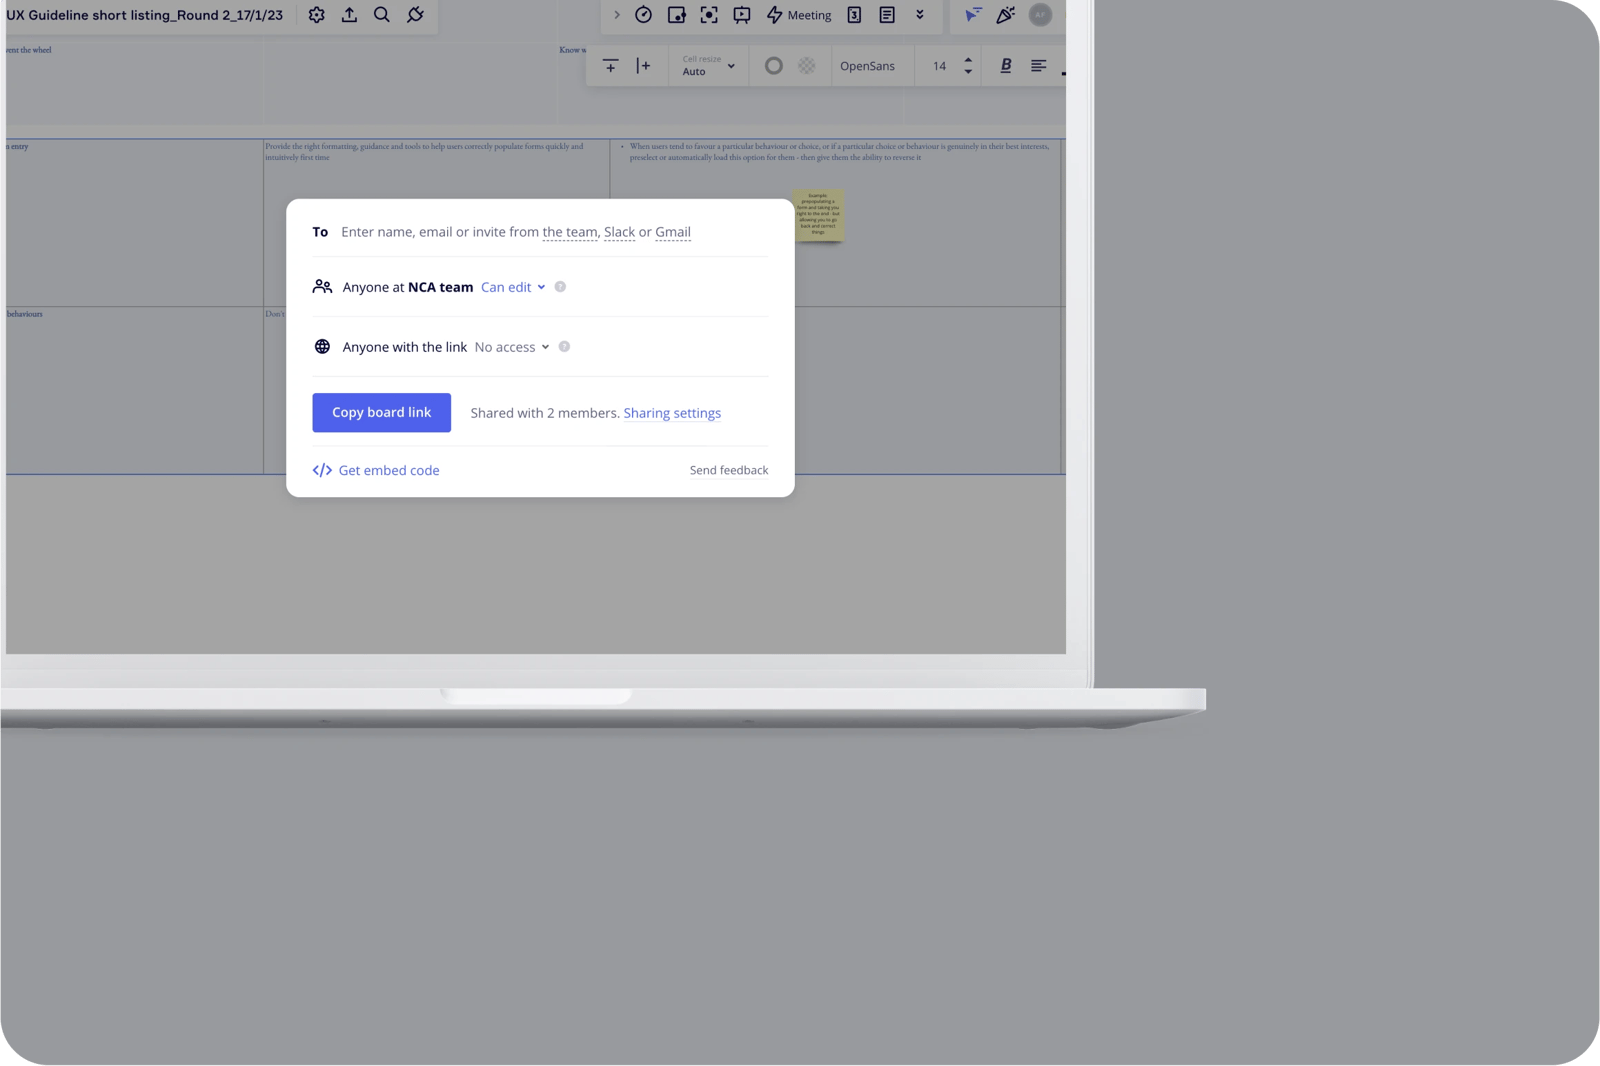Open text alignment options

click(1039, 66)
